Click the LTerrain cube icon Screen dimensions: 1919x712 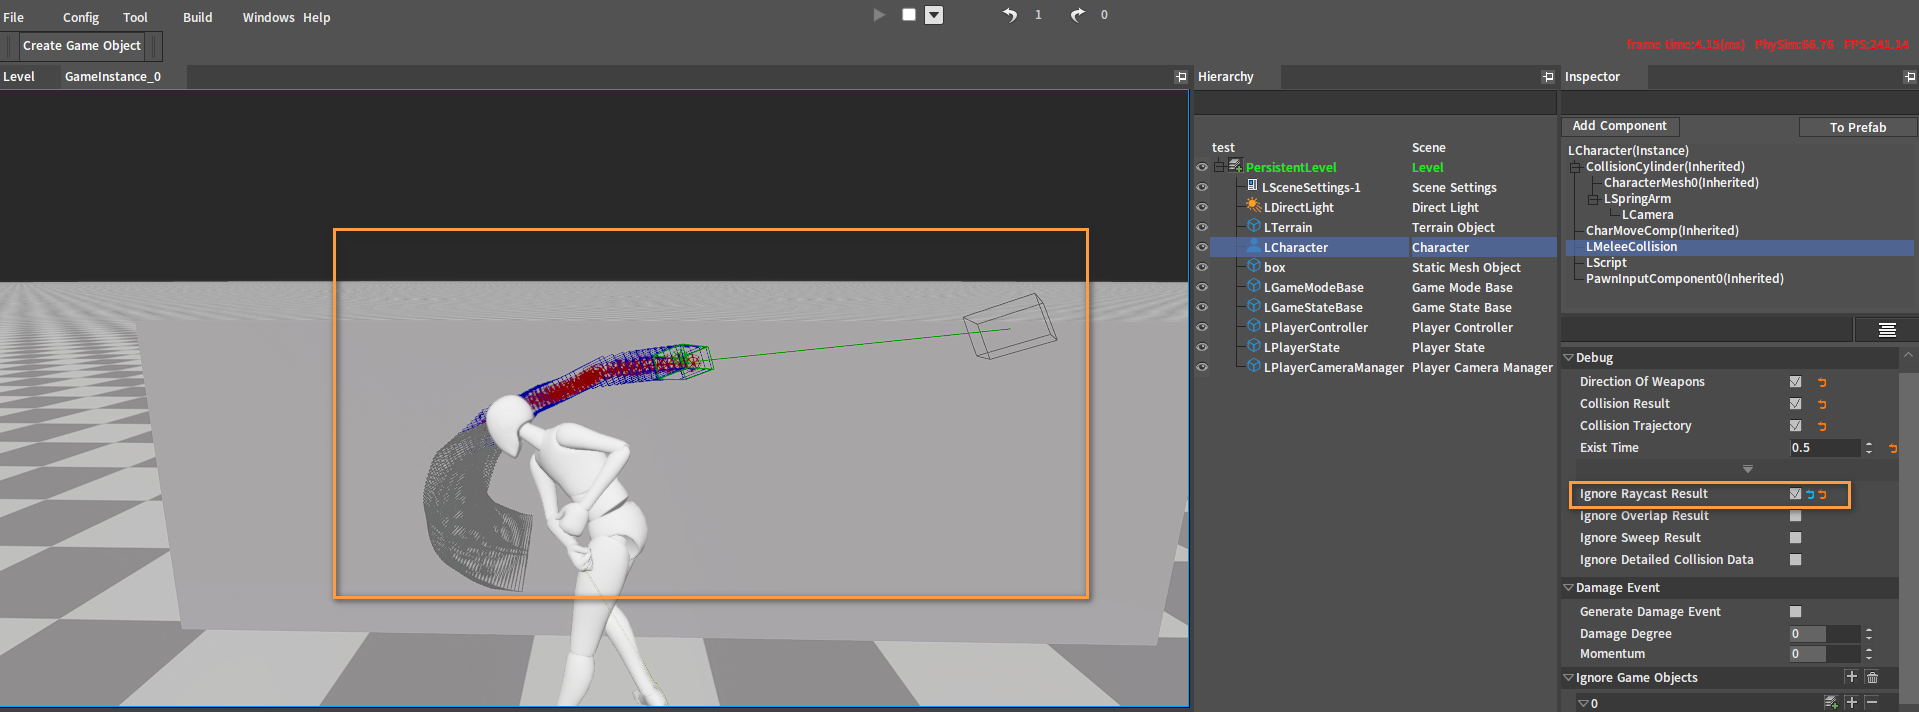coord(1253,226)
